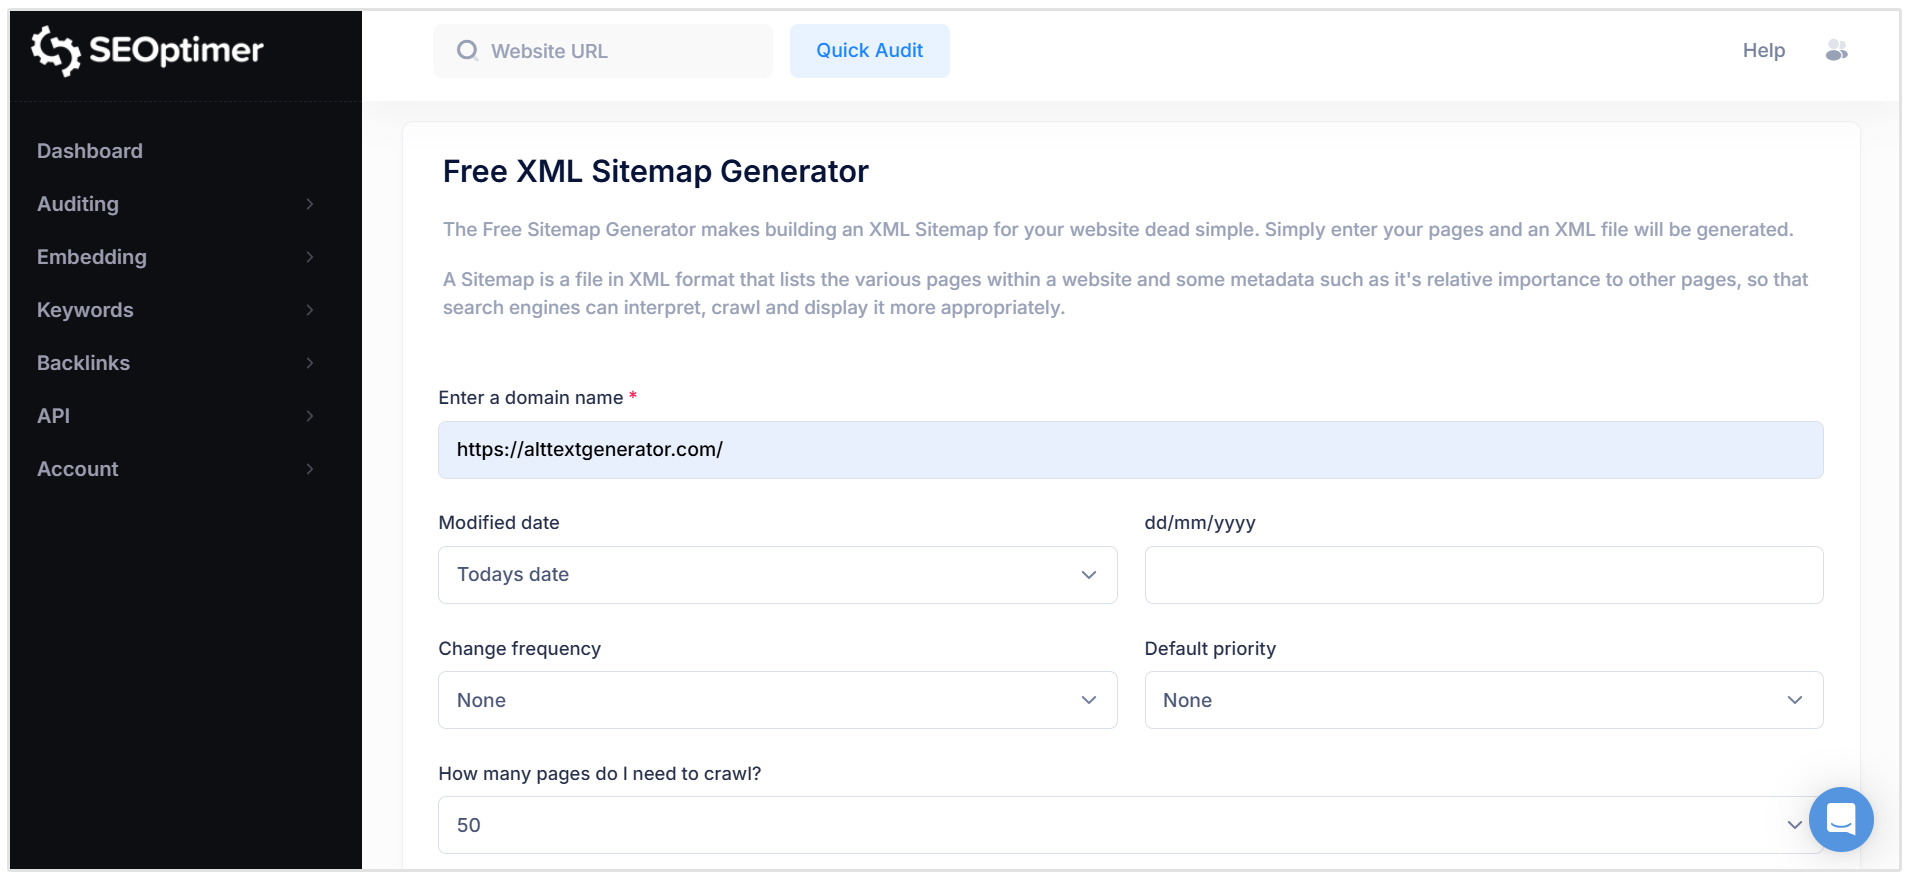Viewport: 1910px width, 880px height.
Task: Open the Help link
Action: pyautogui.click(x=1763, y=50)
